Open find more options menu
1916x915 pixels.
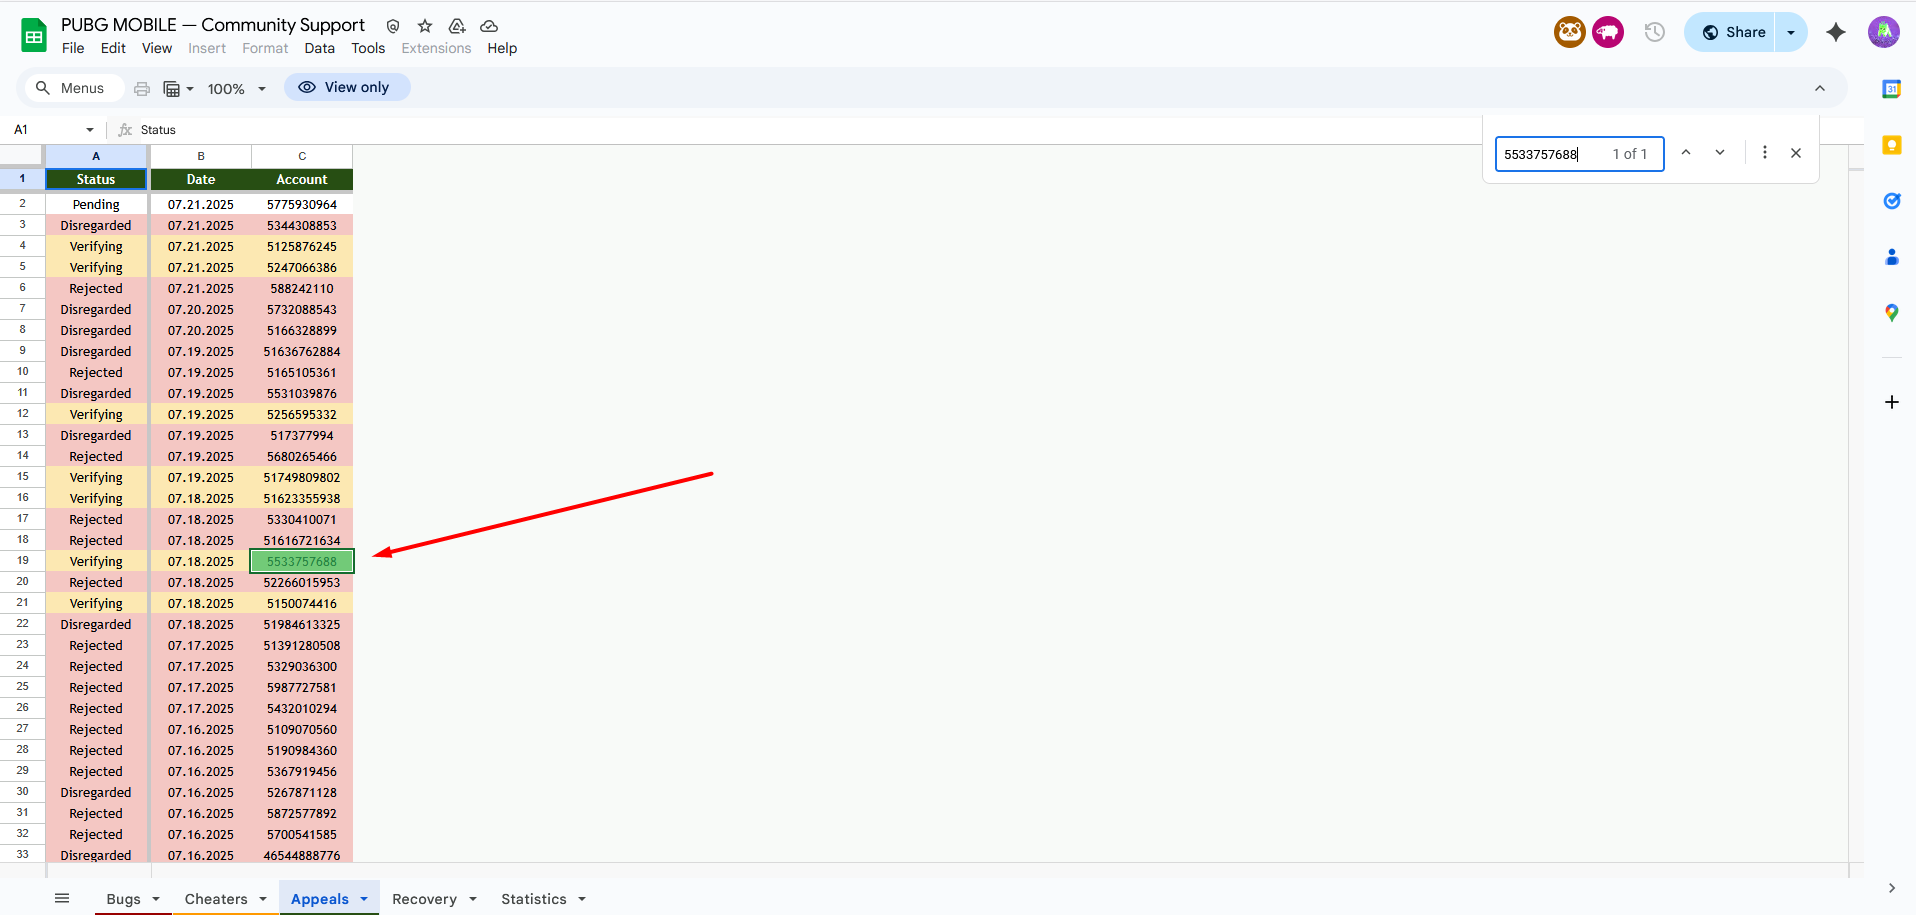pos(1765,153)
